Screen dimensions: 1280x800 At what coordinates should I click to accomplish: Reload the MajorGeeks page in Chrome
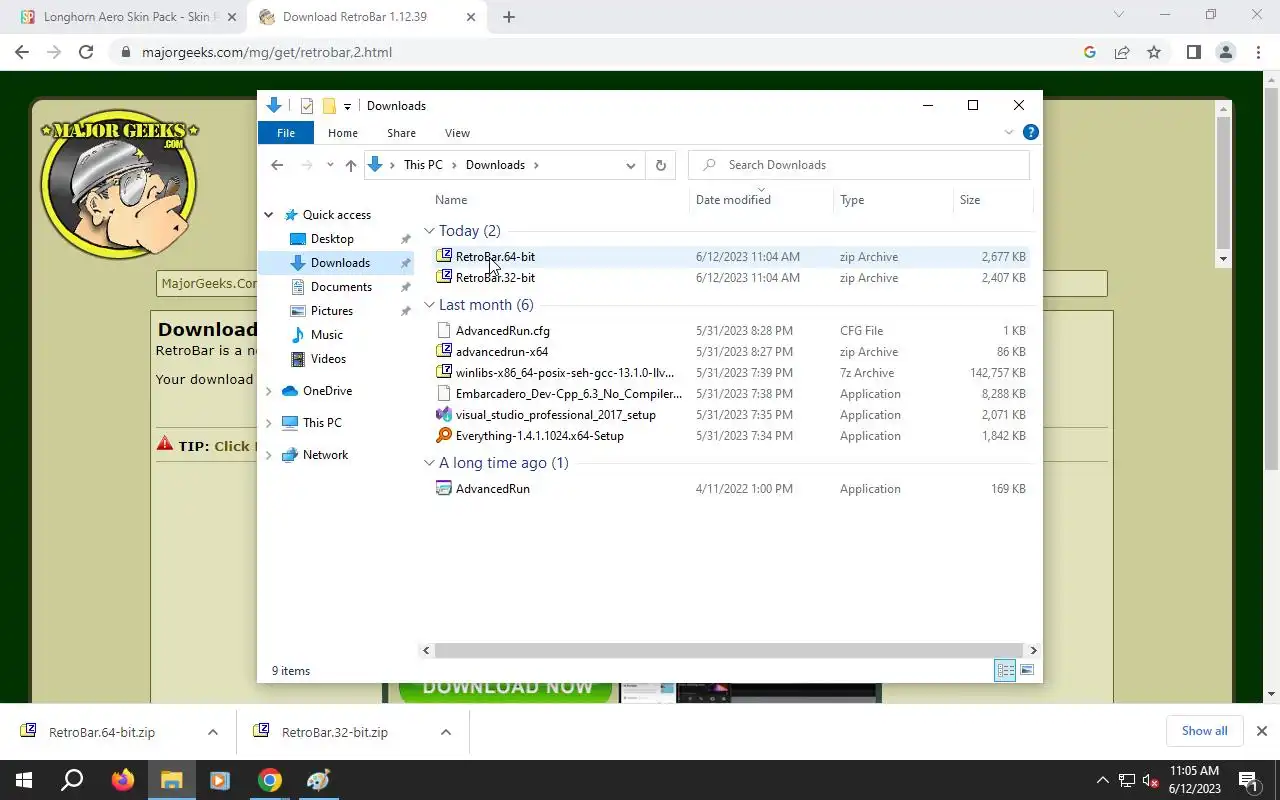(x=86, y=52)
